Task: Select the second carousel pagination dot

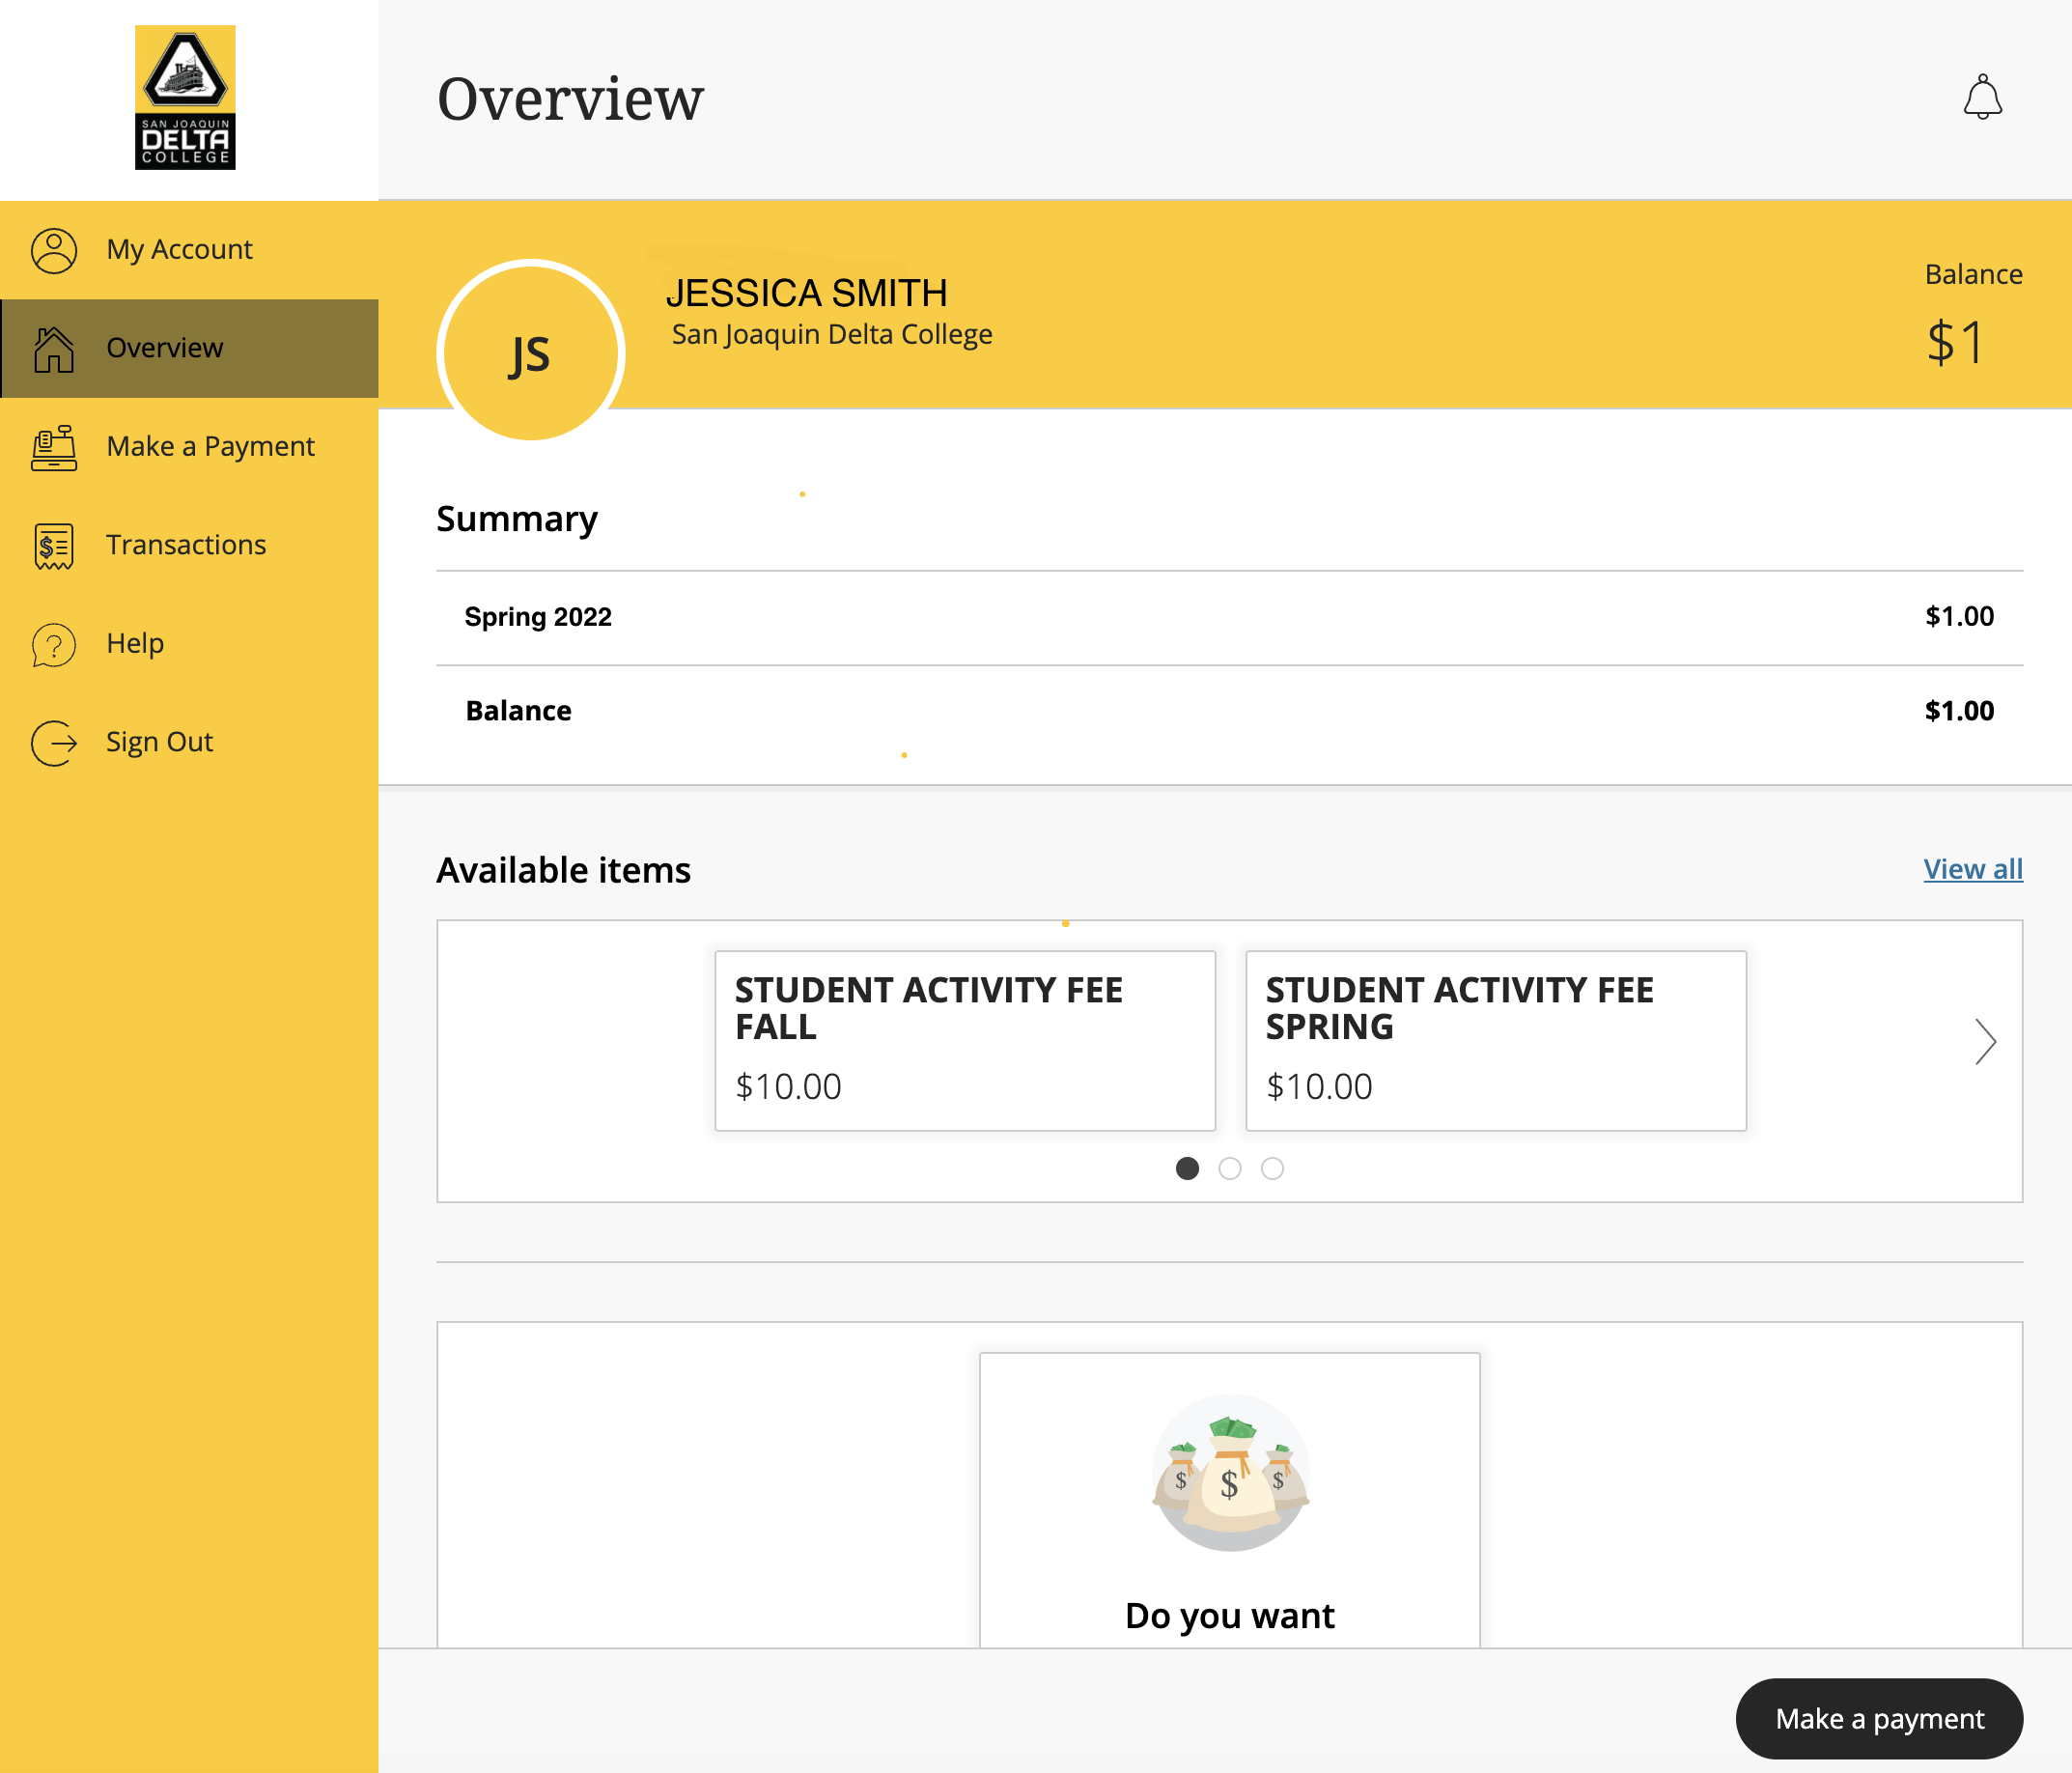Action: (x=1230, y=1168)
